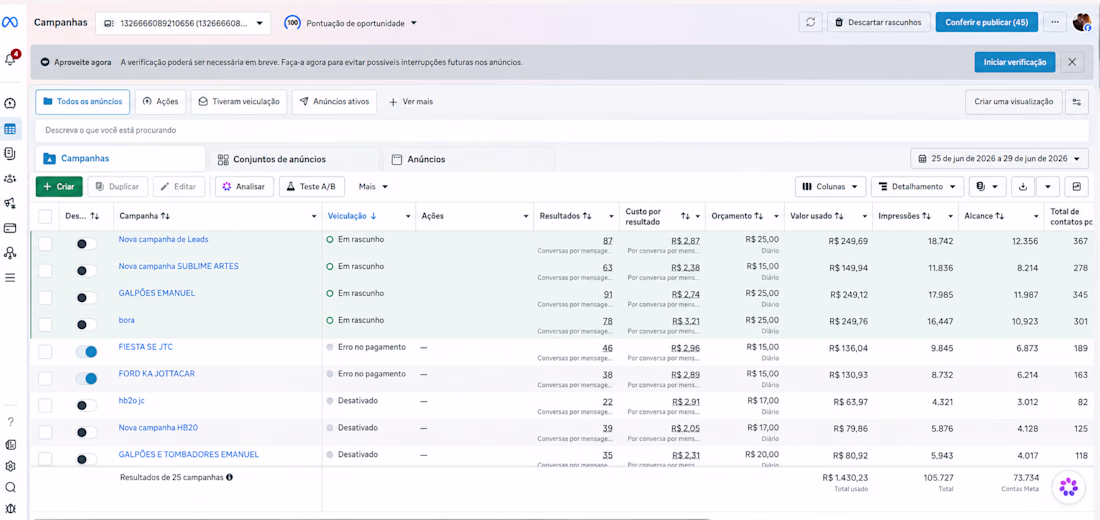This screenshot has width=1100, height=520.
Task: Select the Anúncios ativos view tab
Action: (334, 102)
